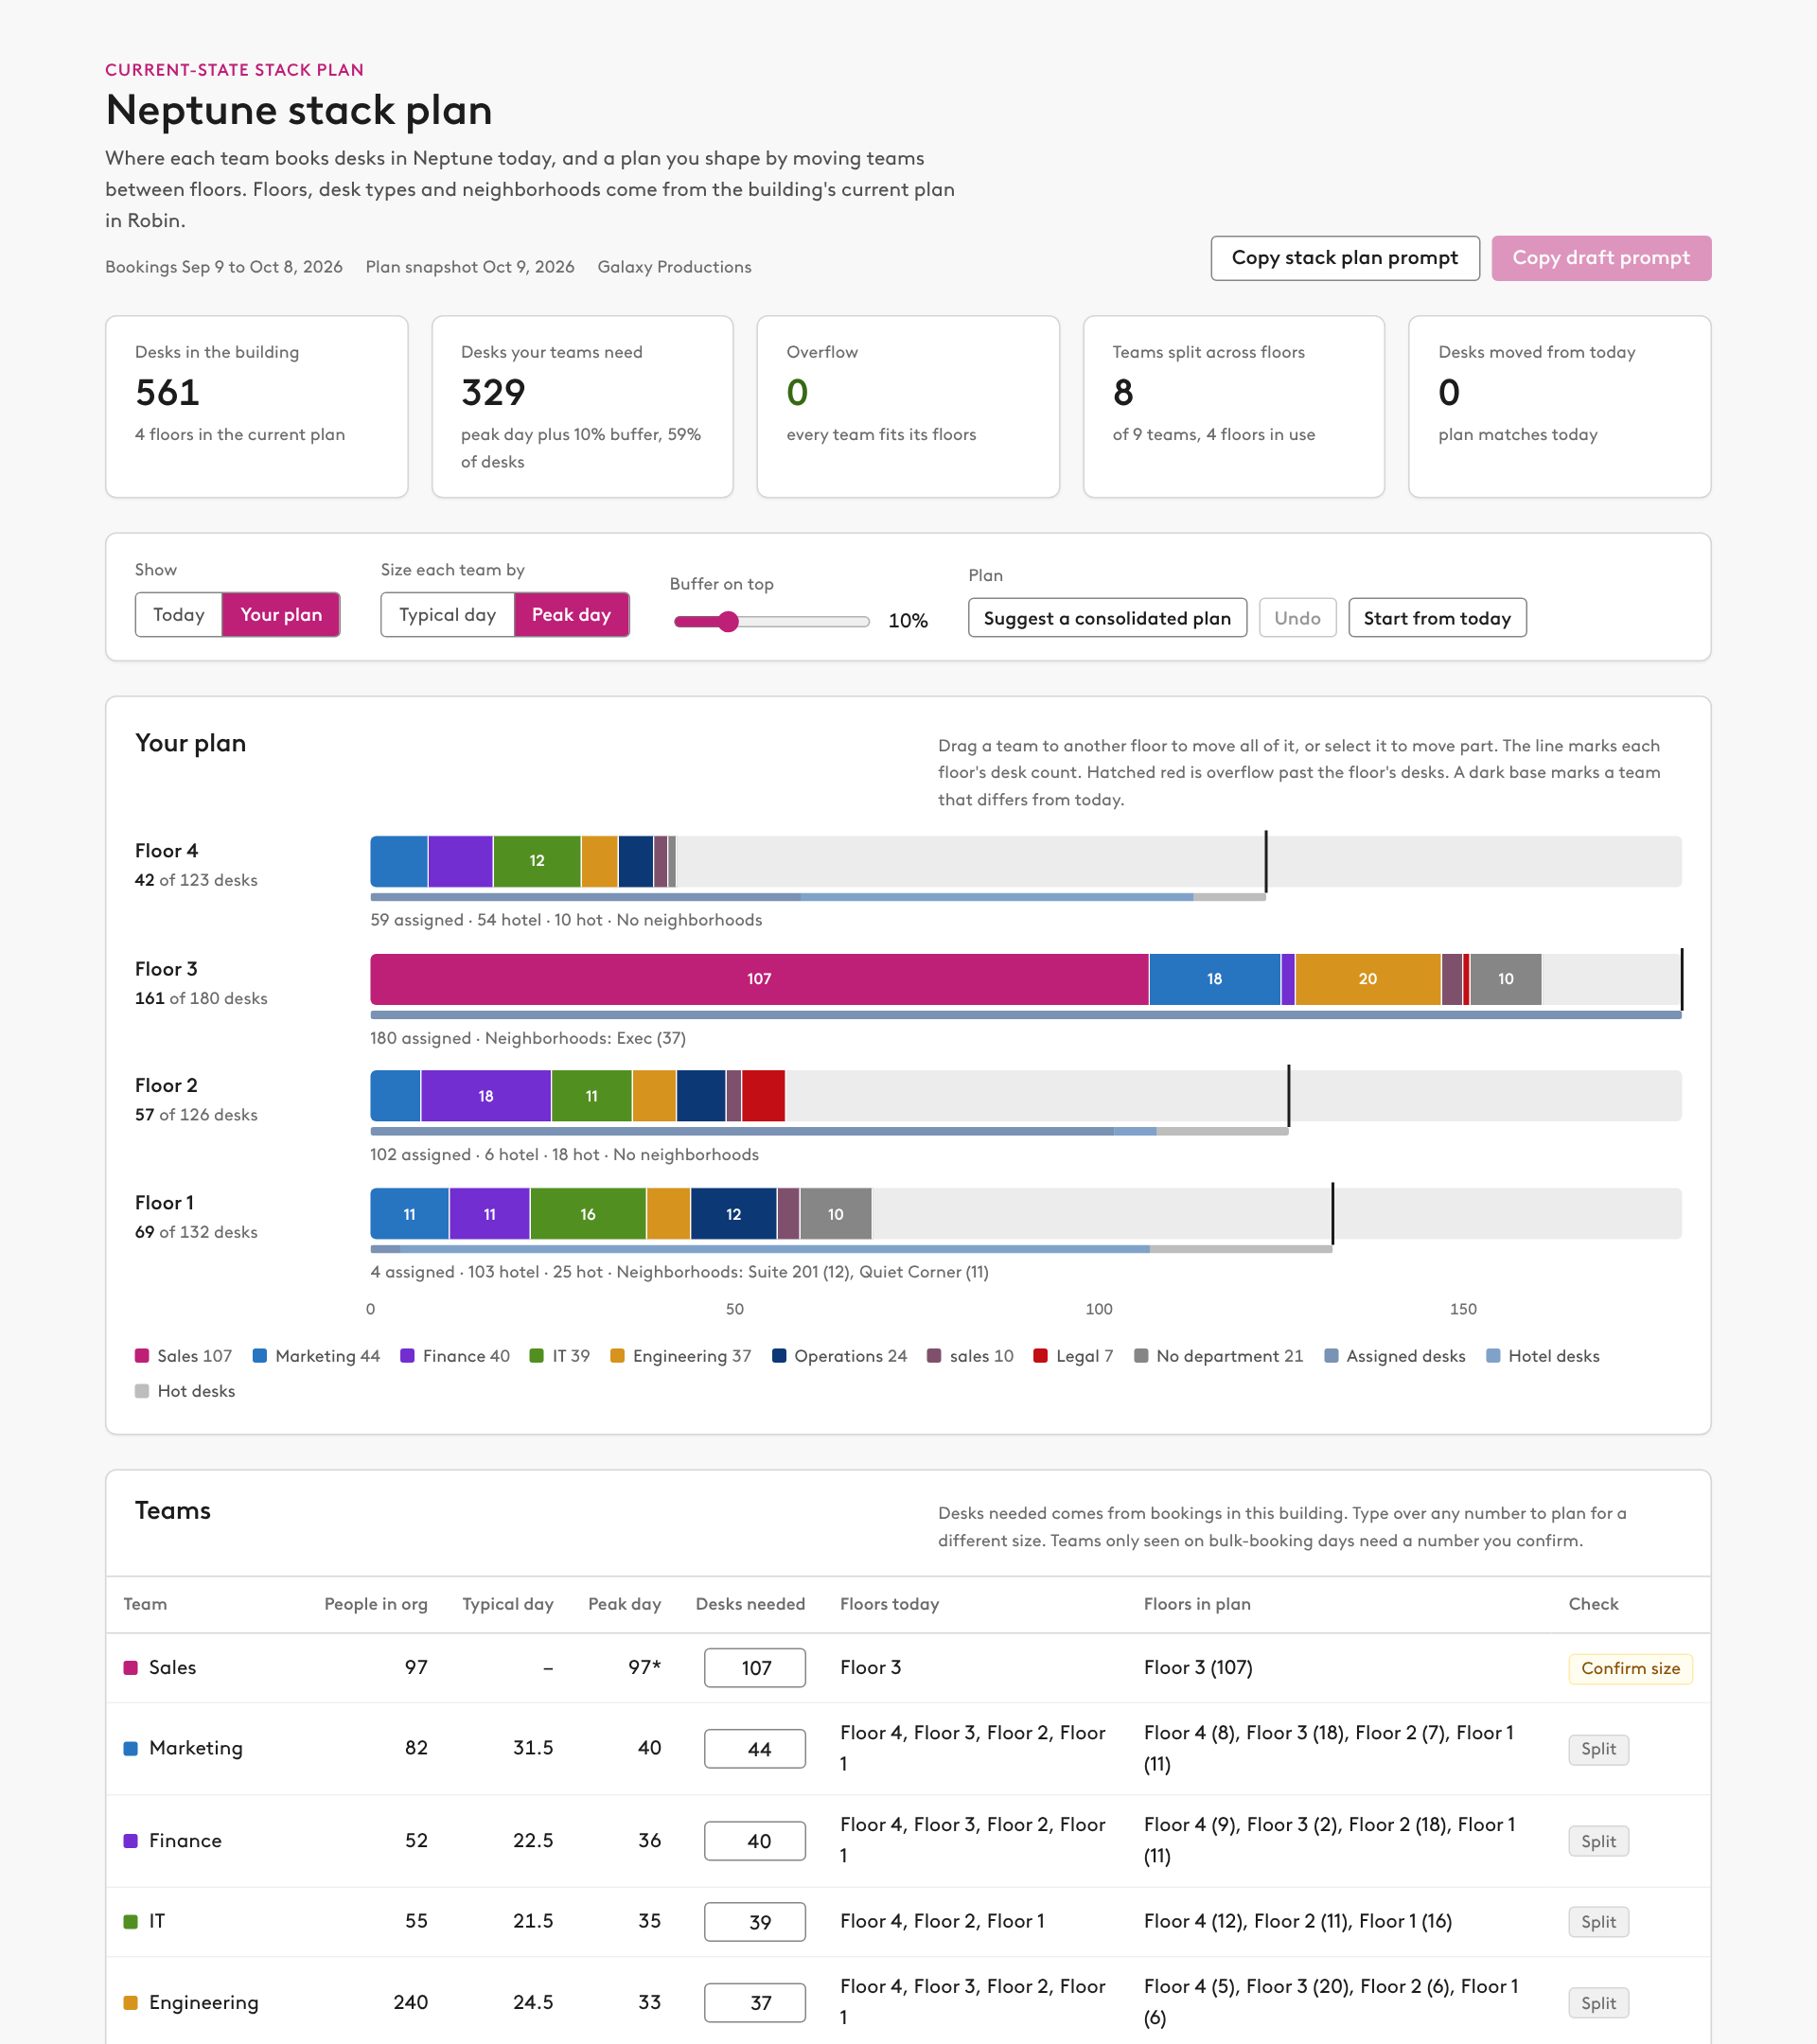Viewport: 1817px width, 2044px height.
Task: Select Operations 12 segment on Floor 1
Action: pos(734,1214)
